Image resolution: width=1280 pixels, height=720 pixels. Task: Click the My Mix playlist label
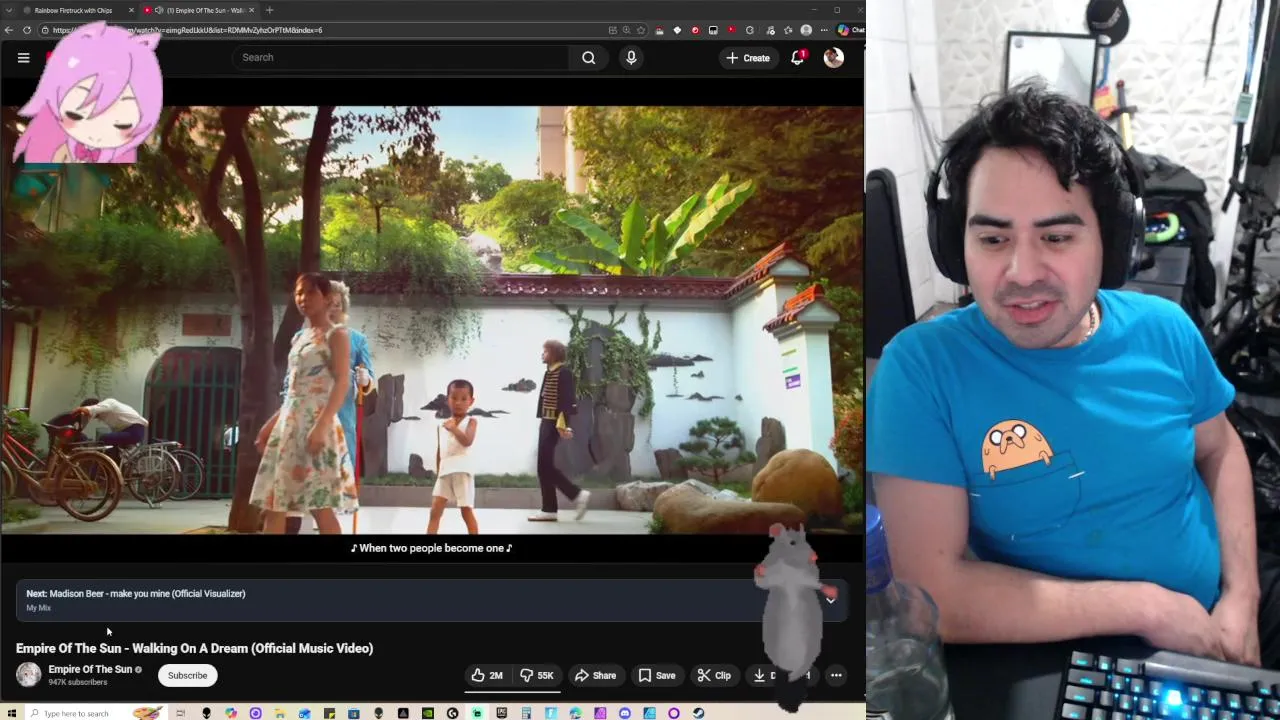click(38, 608)
